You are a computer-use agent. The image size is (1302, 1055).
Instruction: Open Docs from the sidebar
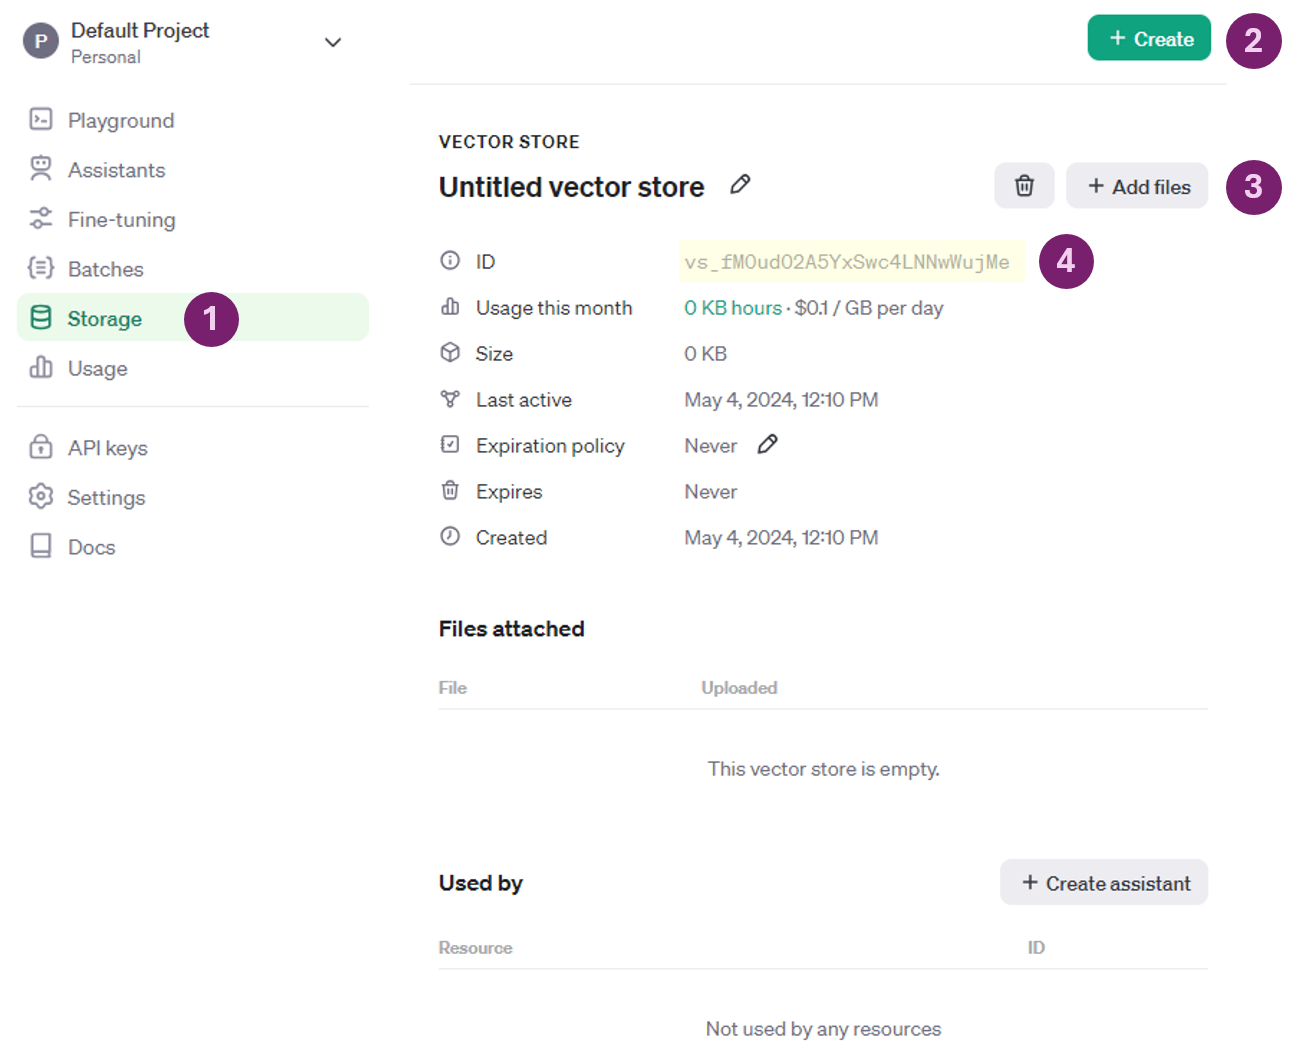91,547
